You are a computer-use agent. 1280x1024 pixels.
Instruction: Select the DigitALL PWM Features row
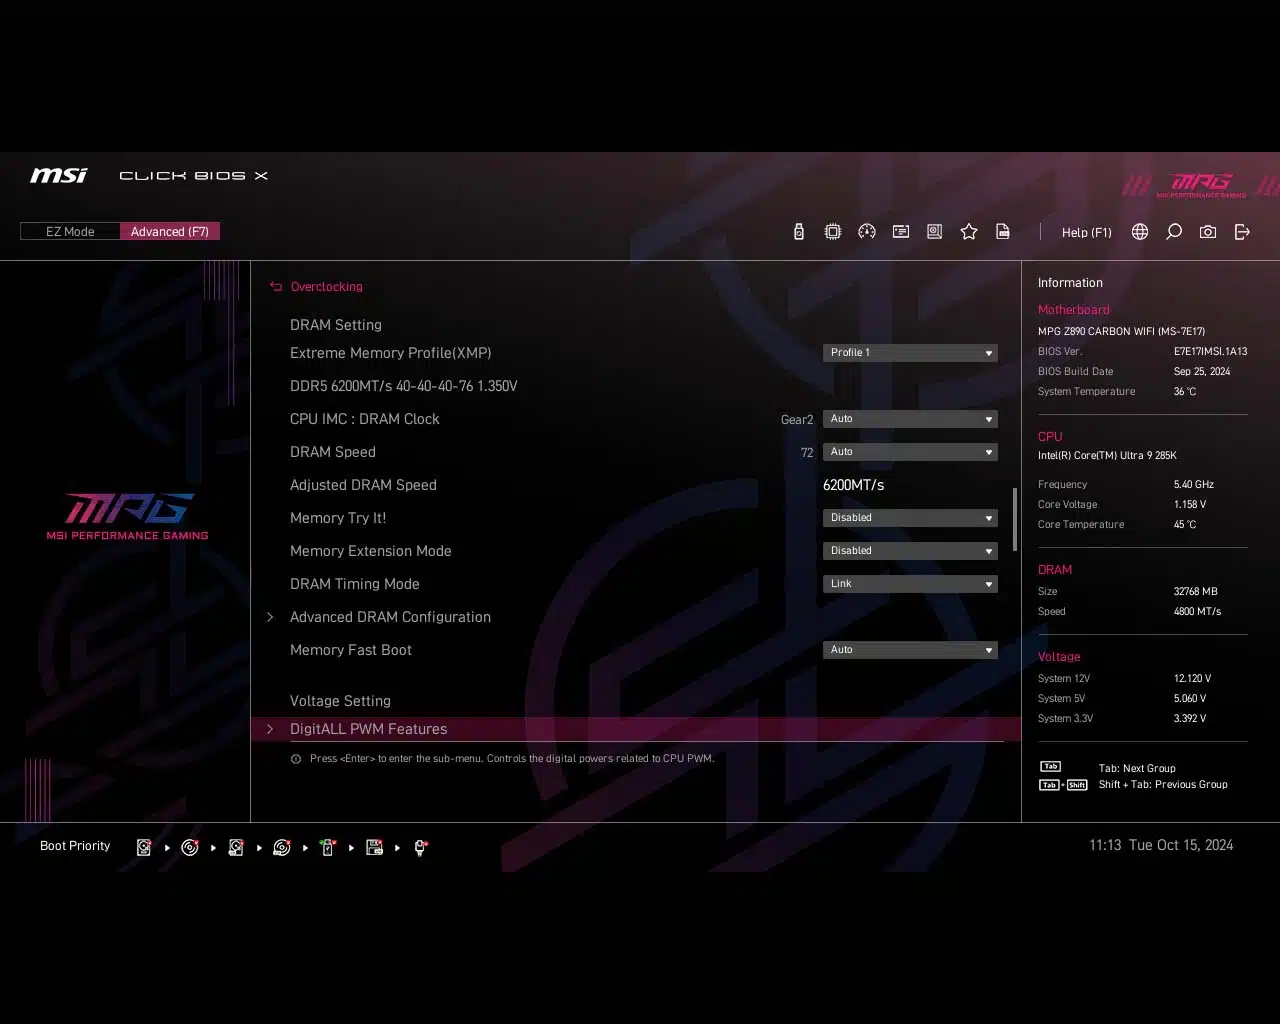tap(636, 729)
